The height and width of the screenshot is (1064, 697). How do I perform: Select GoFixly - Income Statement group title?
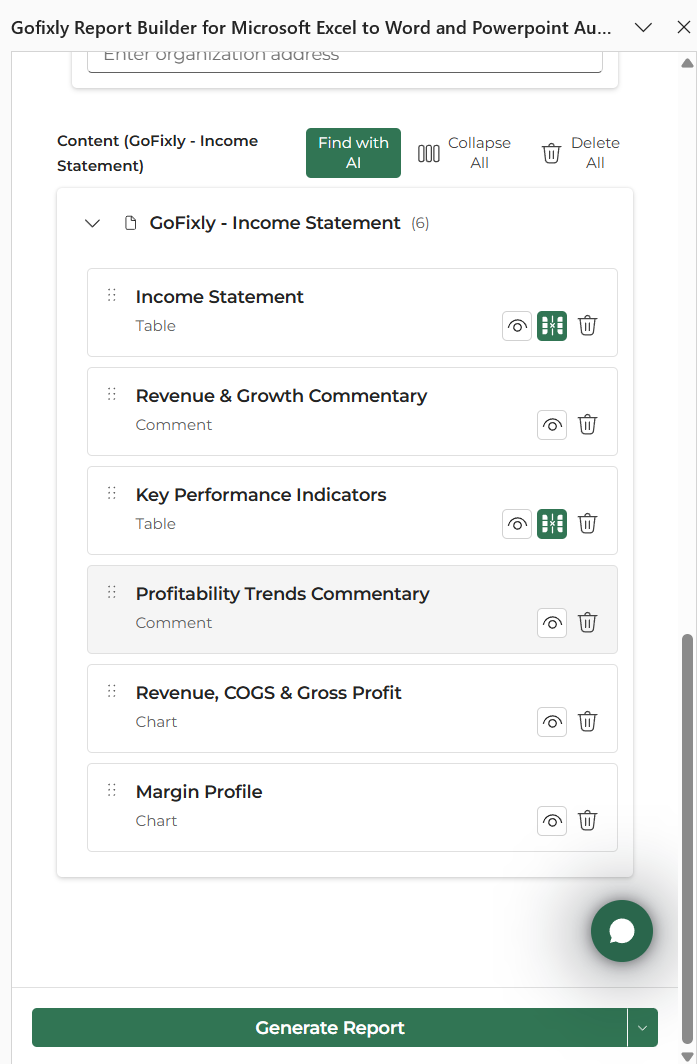(x=275, y=223)
